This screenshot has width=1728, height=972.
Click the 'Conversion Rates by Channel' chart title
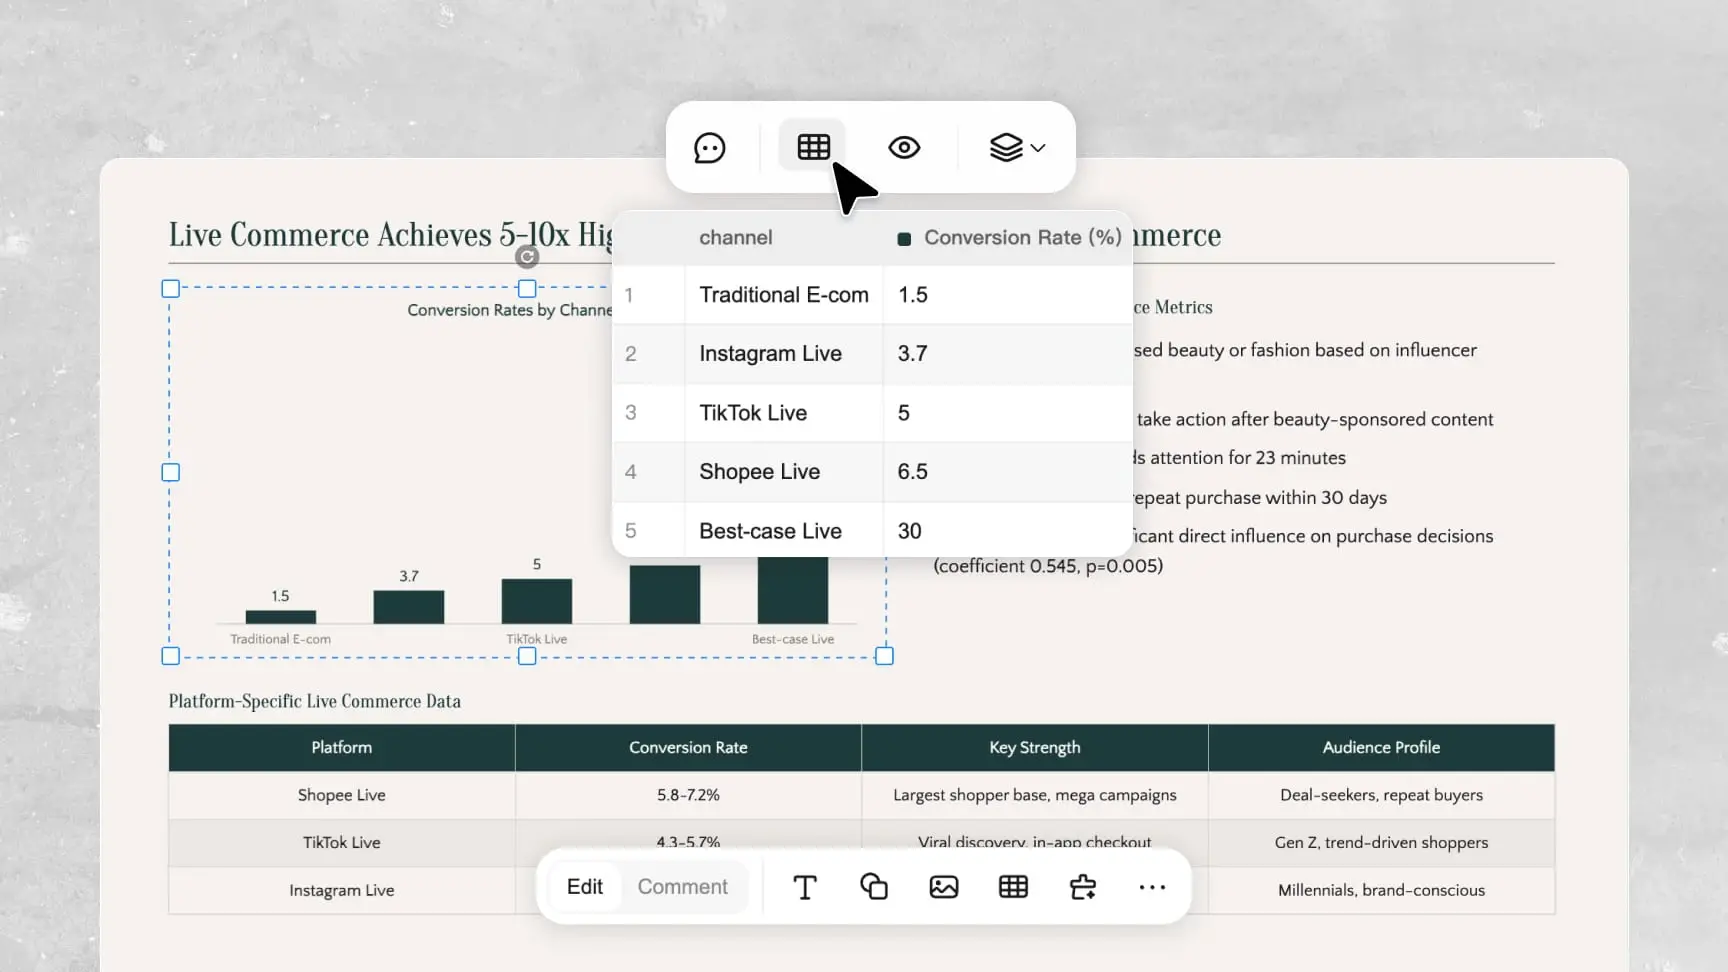(510, 310)
